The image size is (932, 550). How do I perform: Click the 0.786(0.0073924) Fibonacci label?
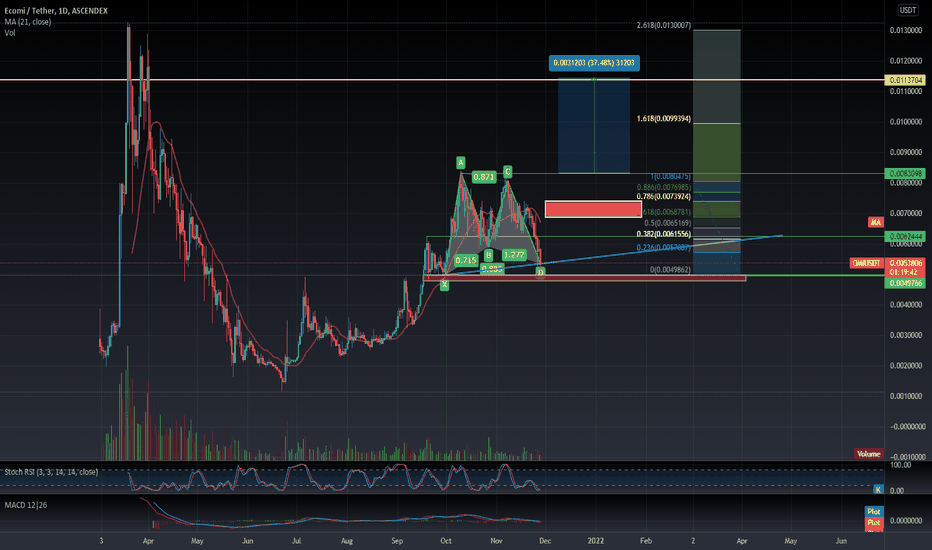tap(664, 196)
